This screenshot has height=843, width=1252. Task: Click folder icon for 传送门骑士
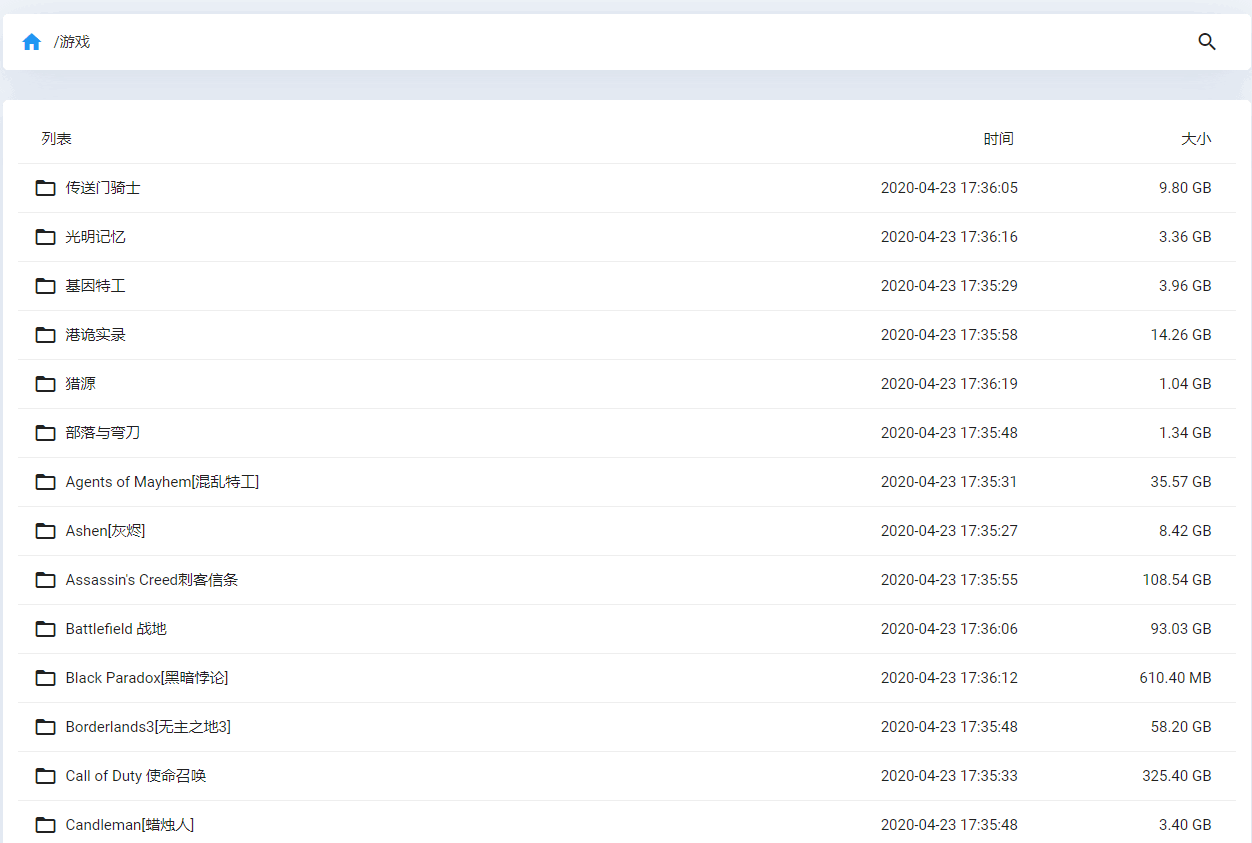45,188
